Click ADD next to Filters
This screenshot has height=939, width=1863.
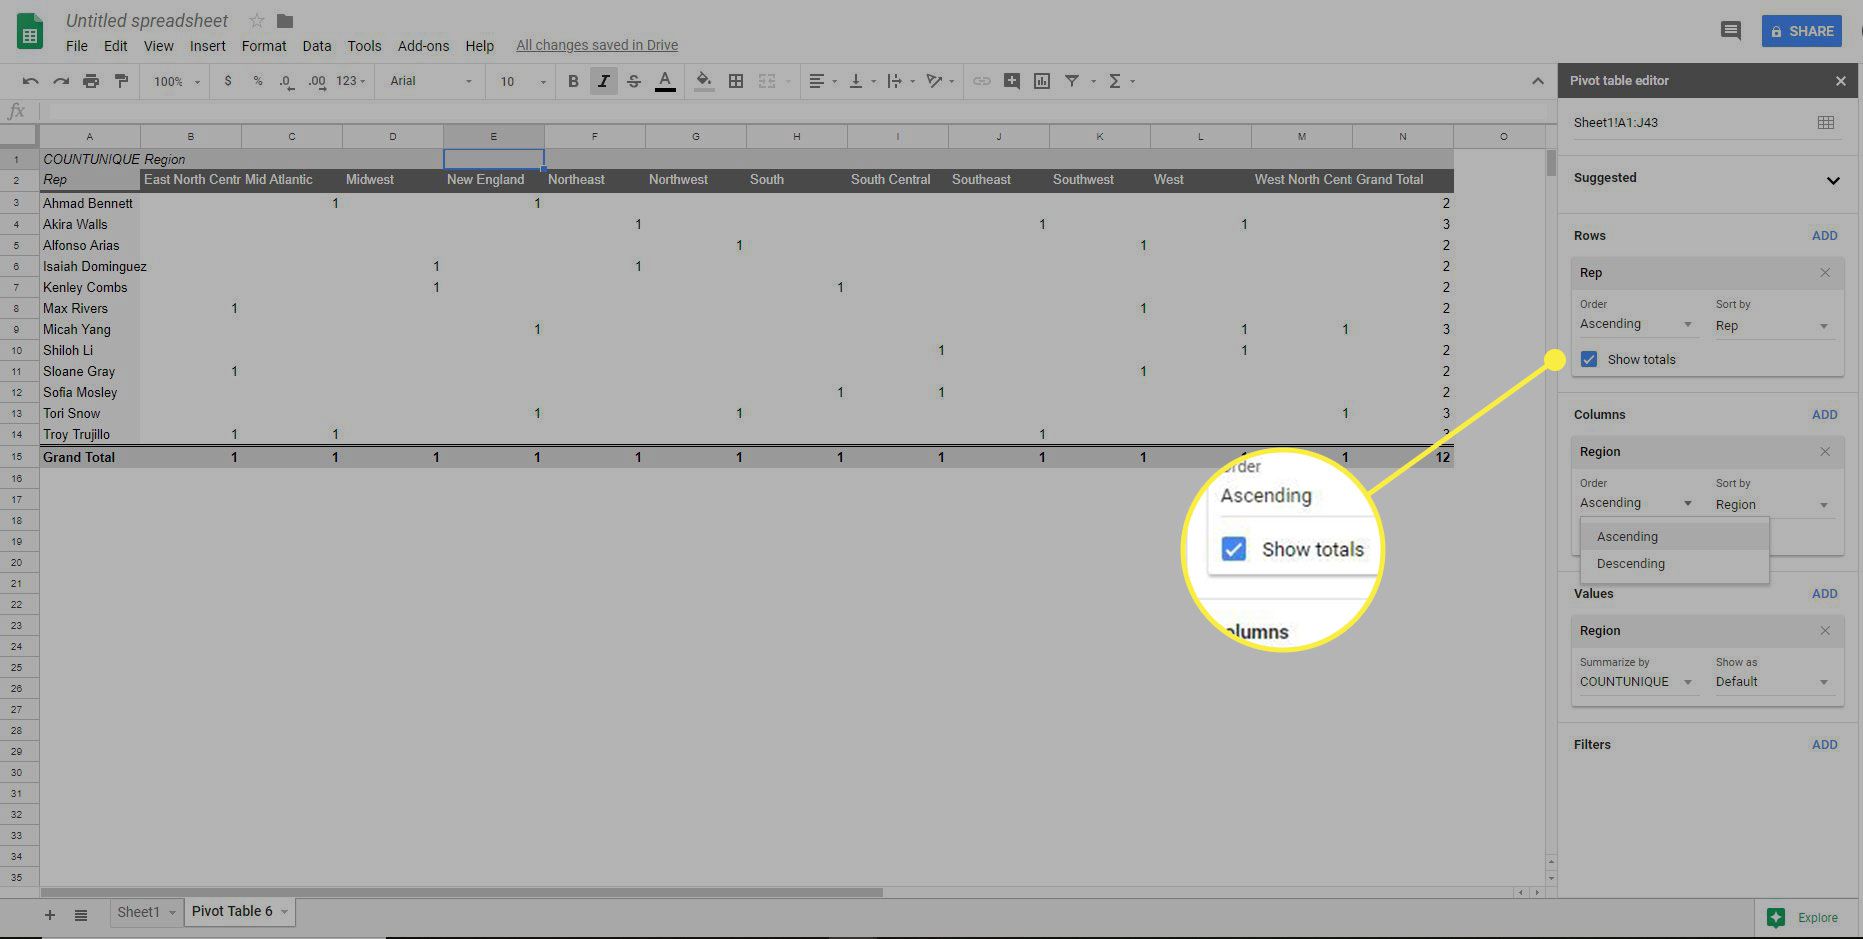click(x=1824, y=745)
